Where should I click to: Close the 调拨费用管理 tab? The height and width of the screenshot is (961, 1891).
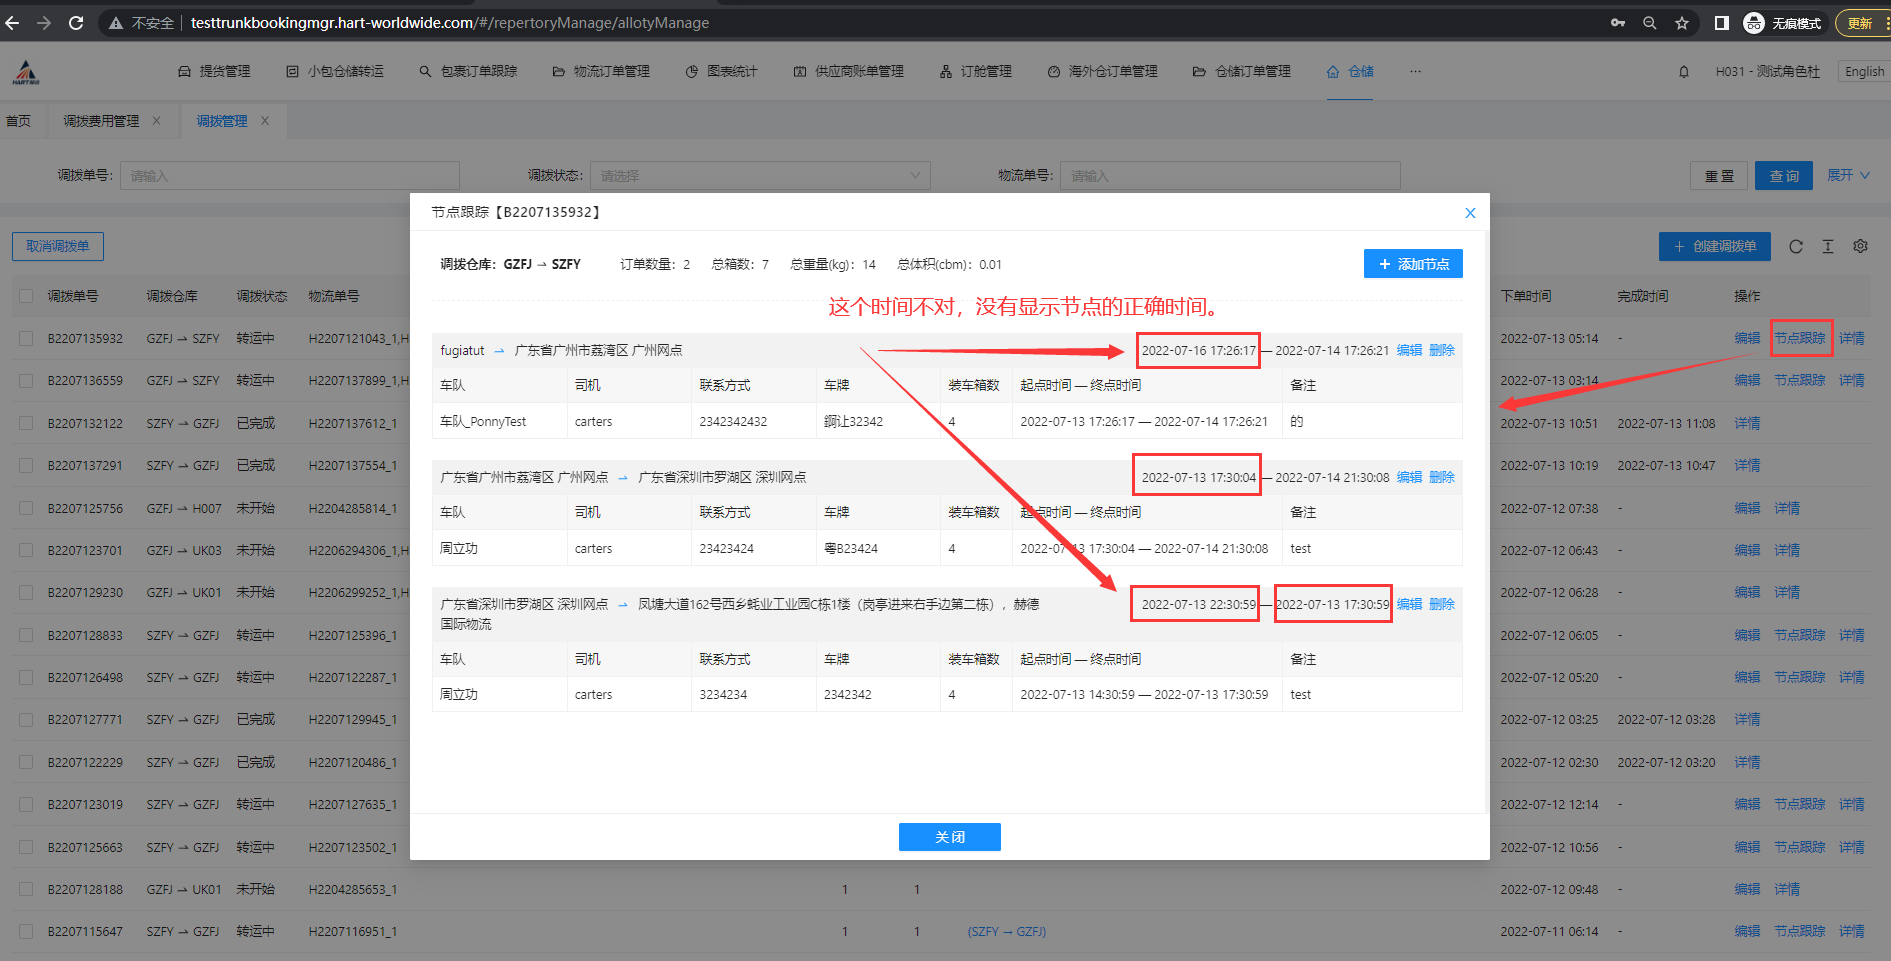tap(157, 121)
